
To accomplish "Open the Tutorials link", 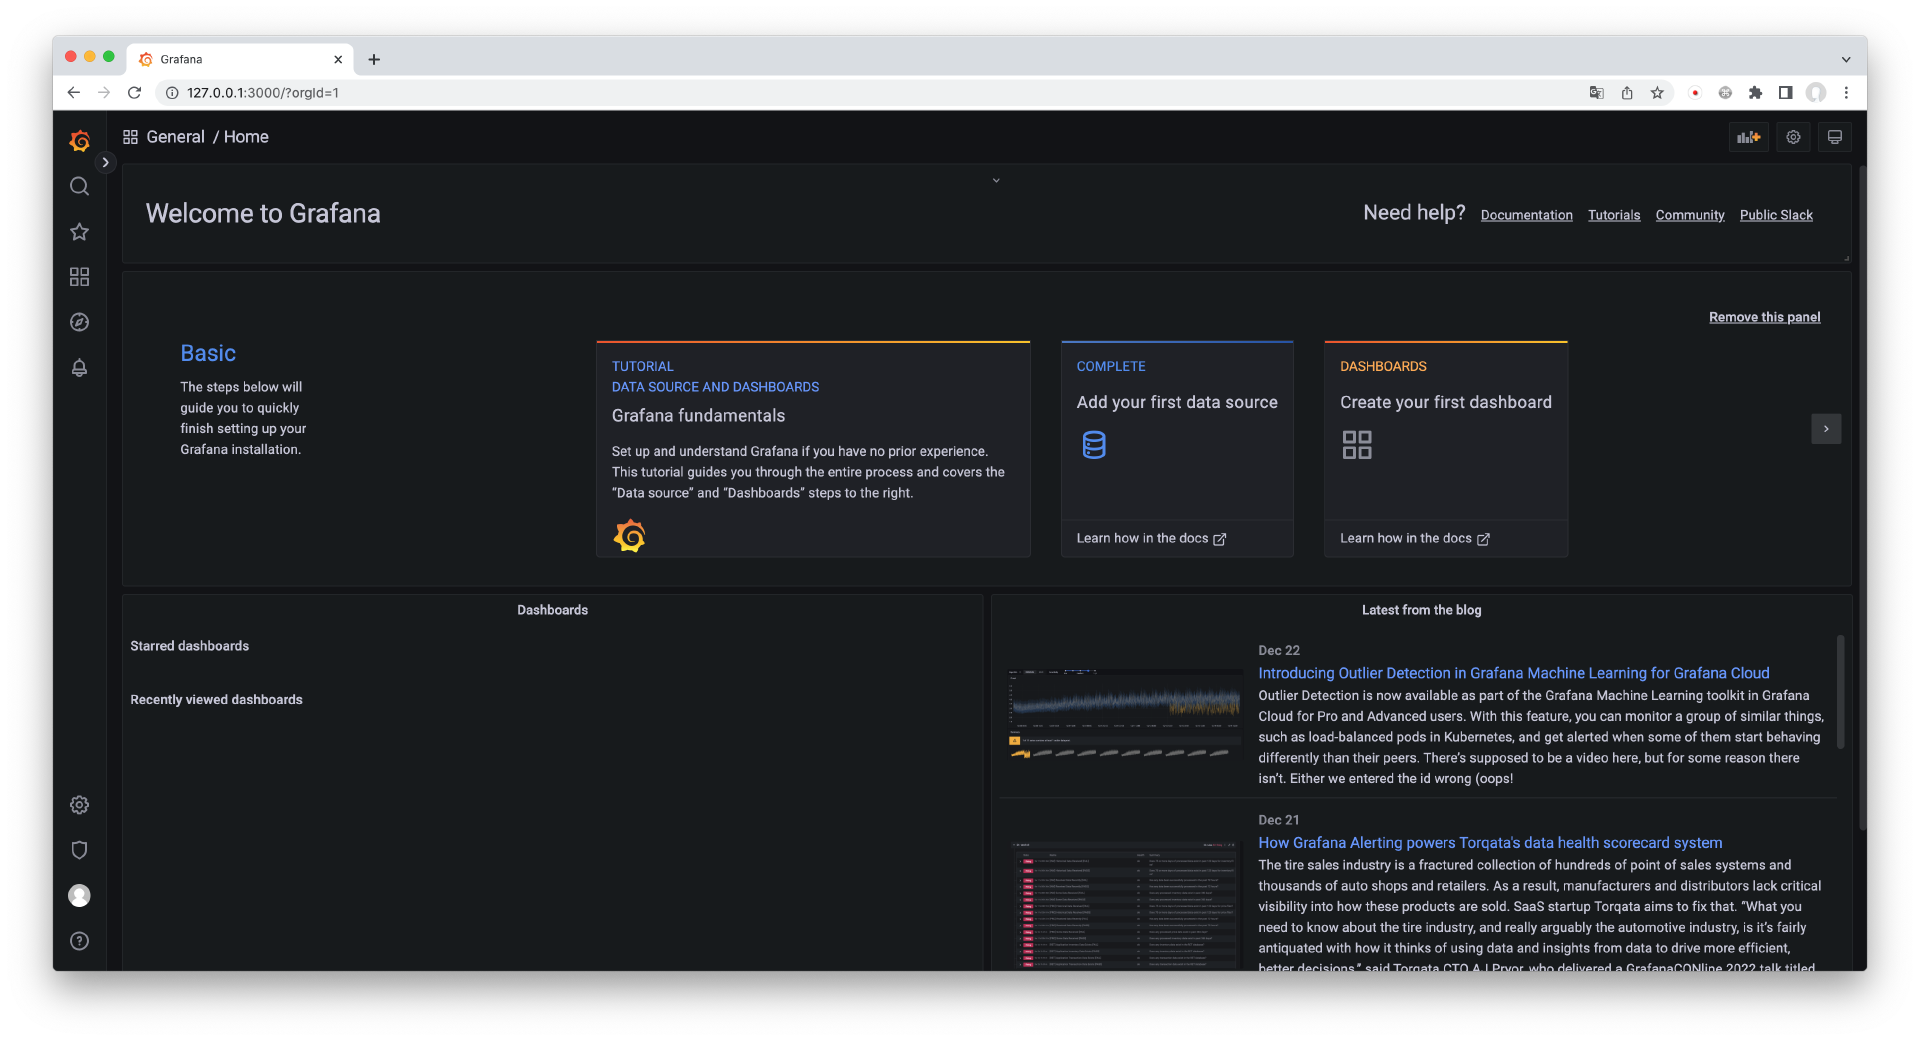I will pos(1614,215).
